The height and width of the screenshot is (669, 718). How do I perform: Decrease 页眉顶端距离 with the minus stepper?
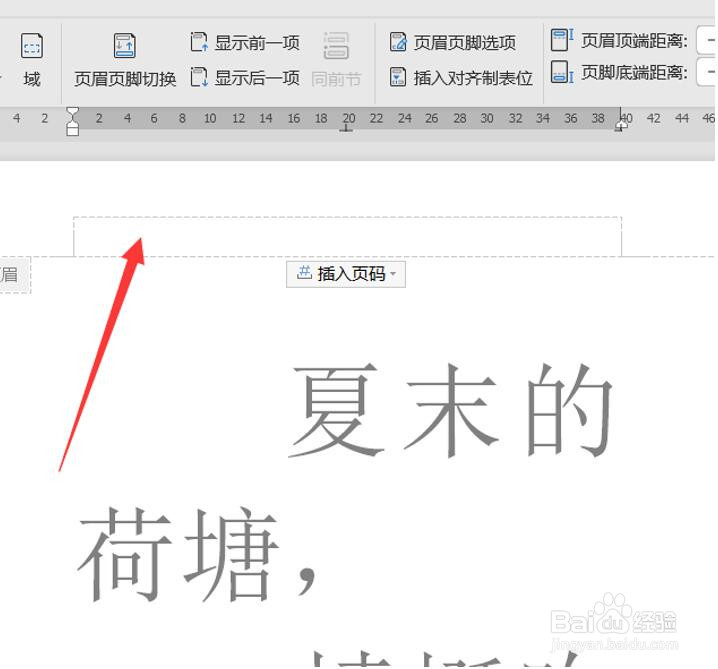coord(709,40)
